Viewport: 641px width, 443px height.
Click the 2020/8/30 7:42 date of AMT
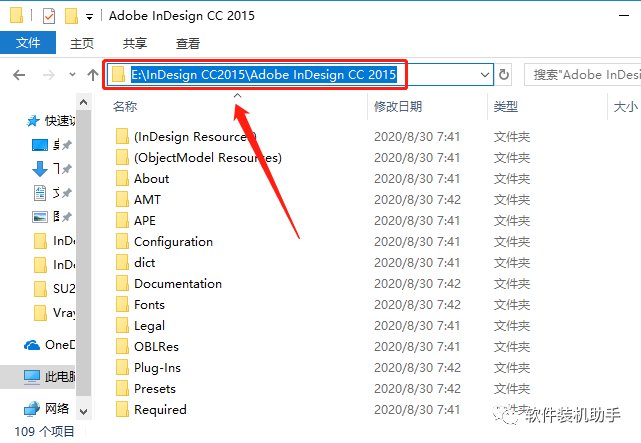point(417,199)
